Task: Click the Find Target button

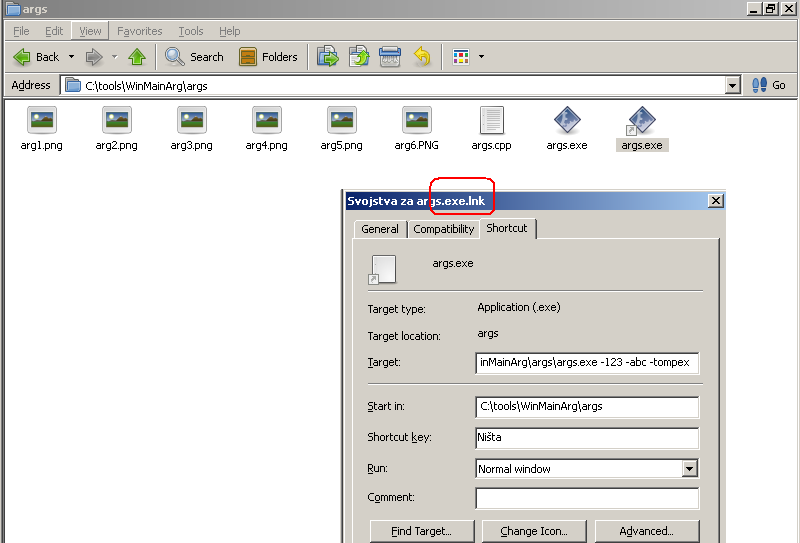Action: tap(422, 531)
